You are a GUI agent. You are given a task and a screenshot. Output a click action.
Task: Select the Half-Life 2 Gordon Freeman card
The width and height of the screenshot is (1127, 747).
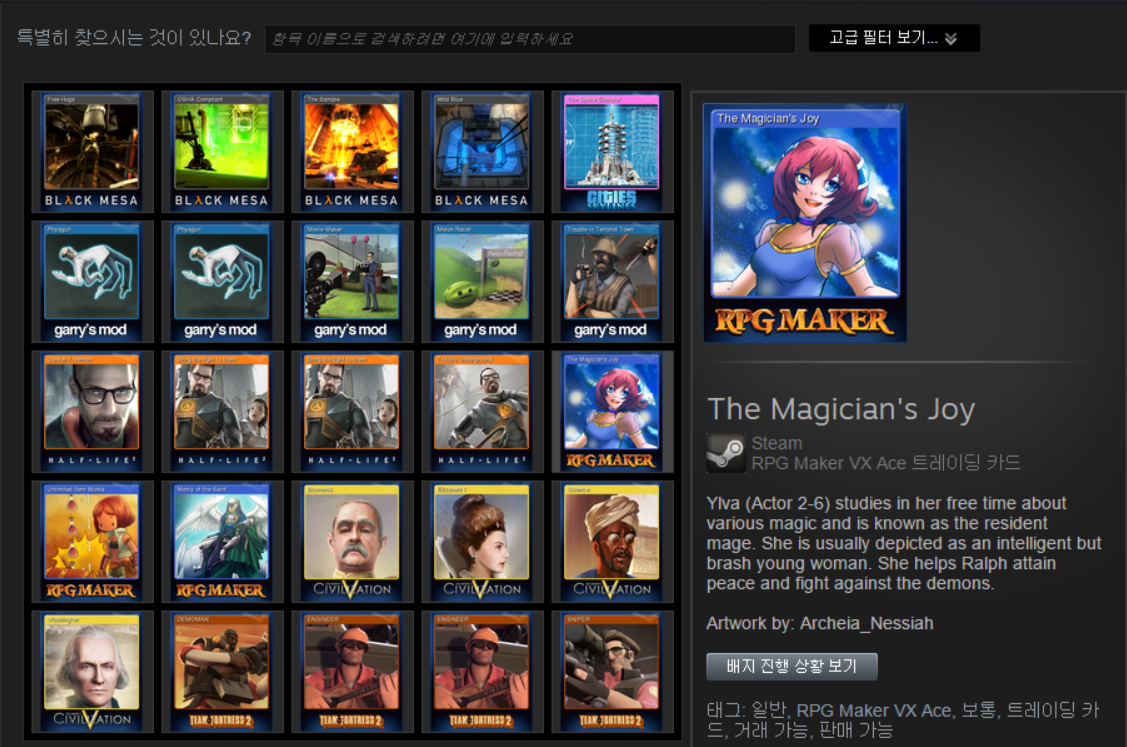[92, 412]
